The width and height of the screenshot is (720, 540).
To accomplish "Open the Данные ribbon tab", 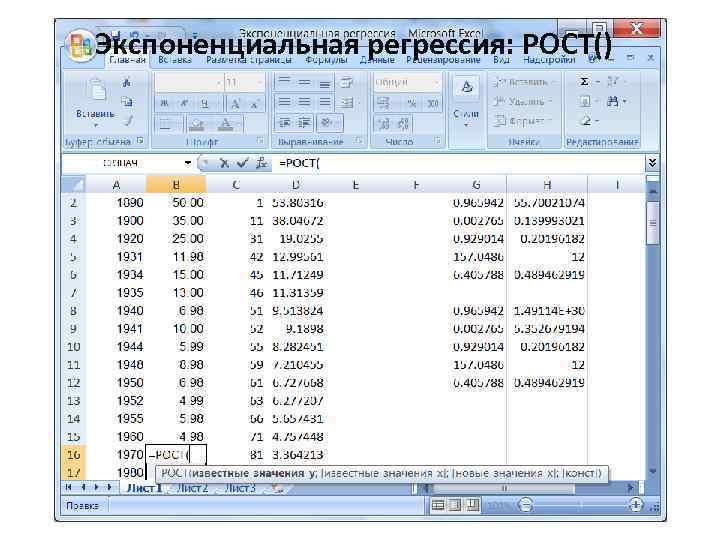I will [377, 60].
